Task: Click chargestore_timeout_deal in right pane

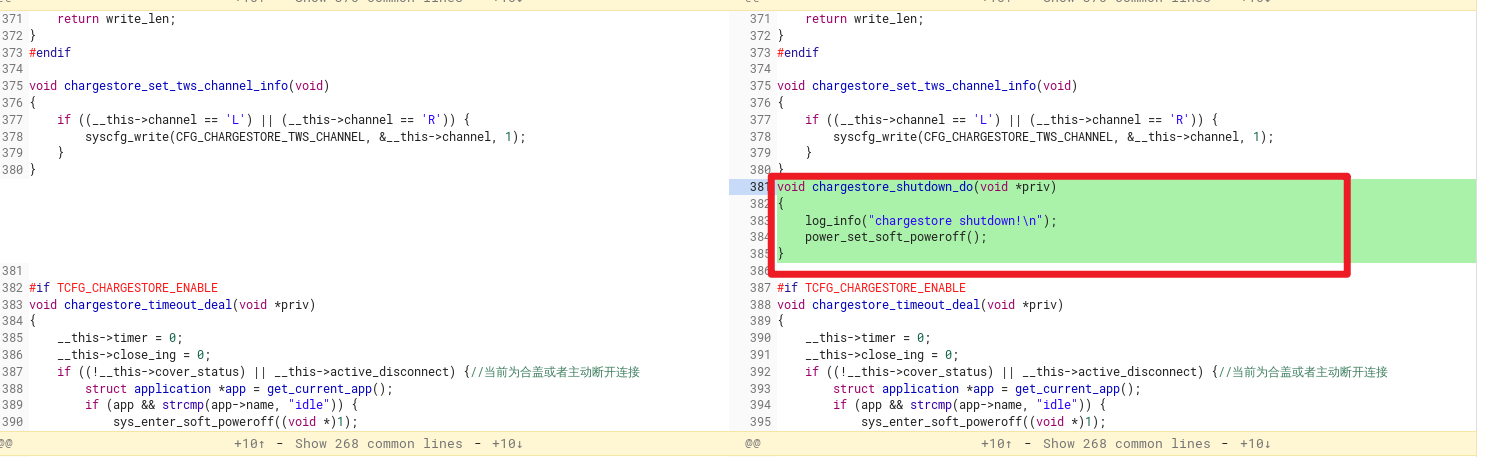Action: [x=896, y=305]
